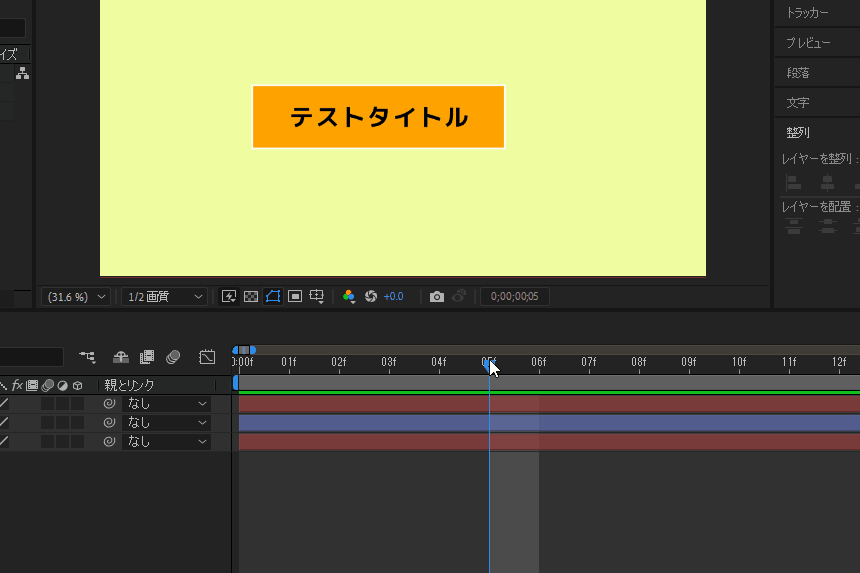Enable frame blending for the composition
This screenshot has height=573, width=860.
point(147,357)
